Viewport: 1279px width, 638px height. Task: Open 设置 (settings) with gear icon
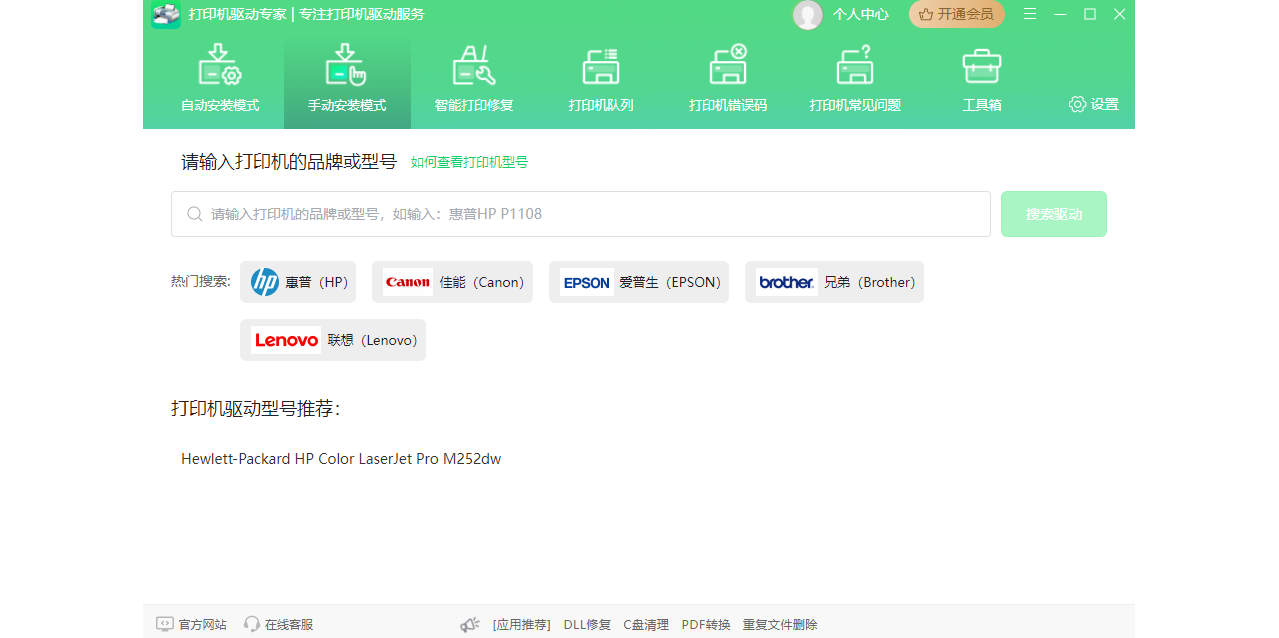1093,104
